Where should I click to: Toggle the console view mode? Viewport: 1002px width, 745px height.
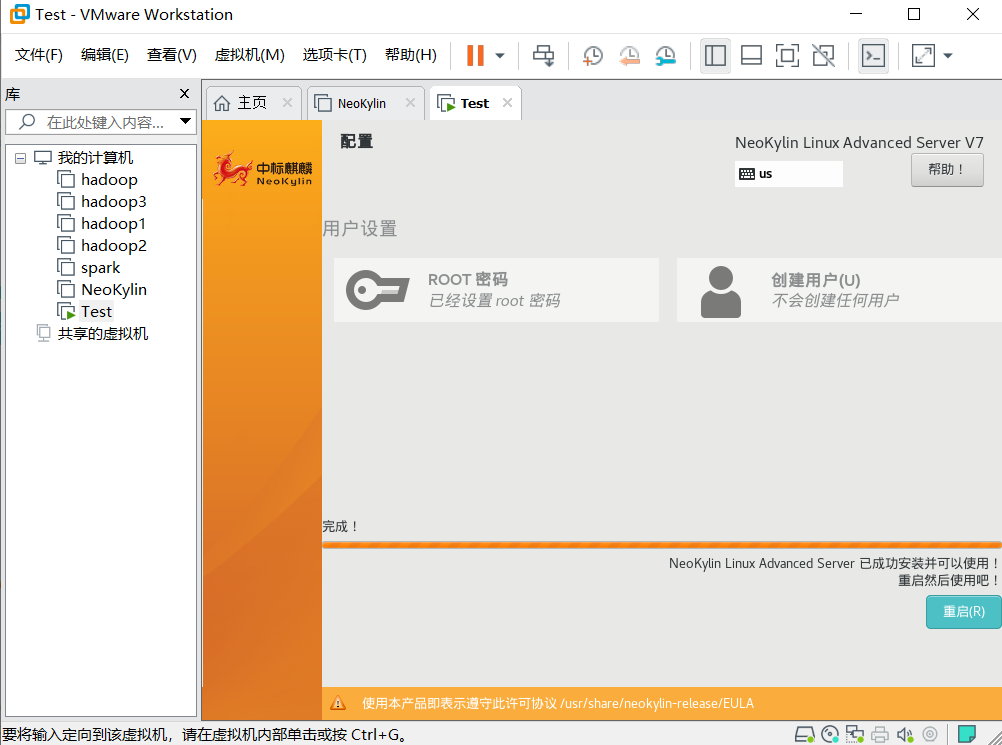pos(873,55)
